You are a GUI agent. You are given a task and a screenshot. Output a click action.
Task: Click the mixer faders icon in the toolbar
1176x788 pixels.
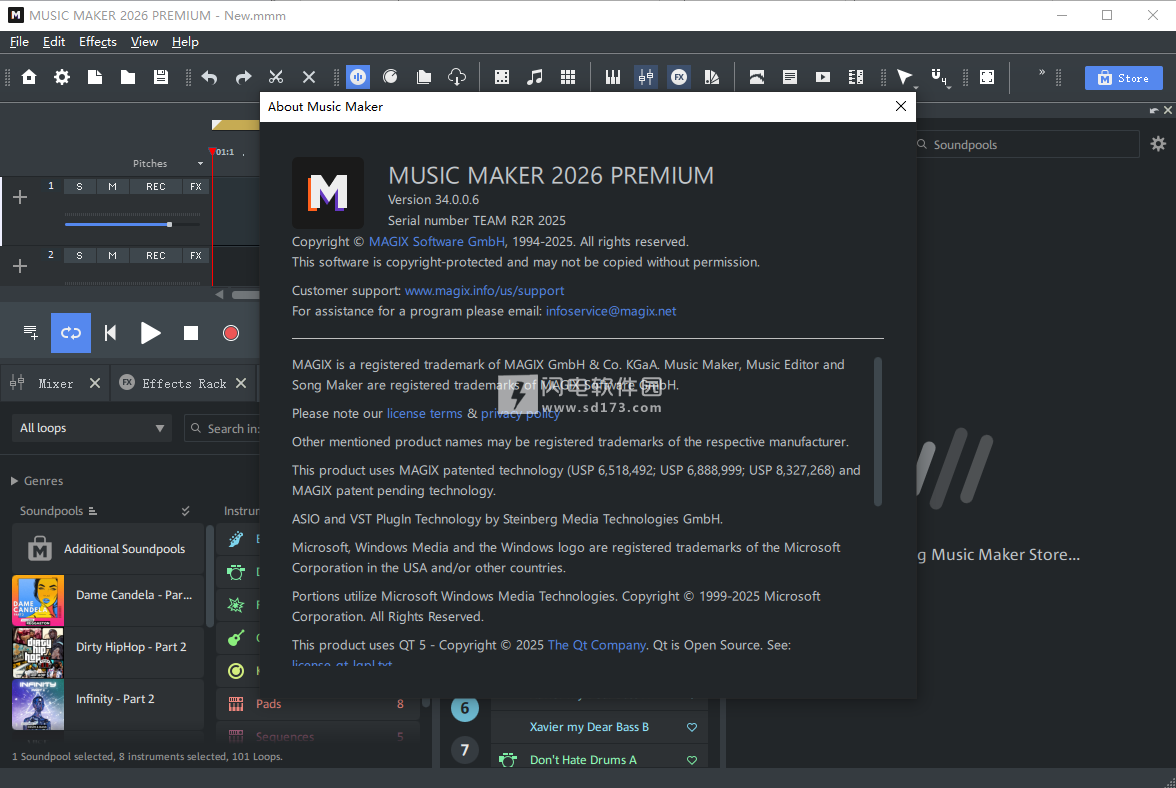pos(646,77)
